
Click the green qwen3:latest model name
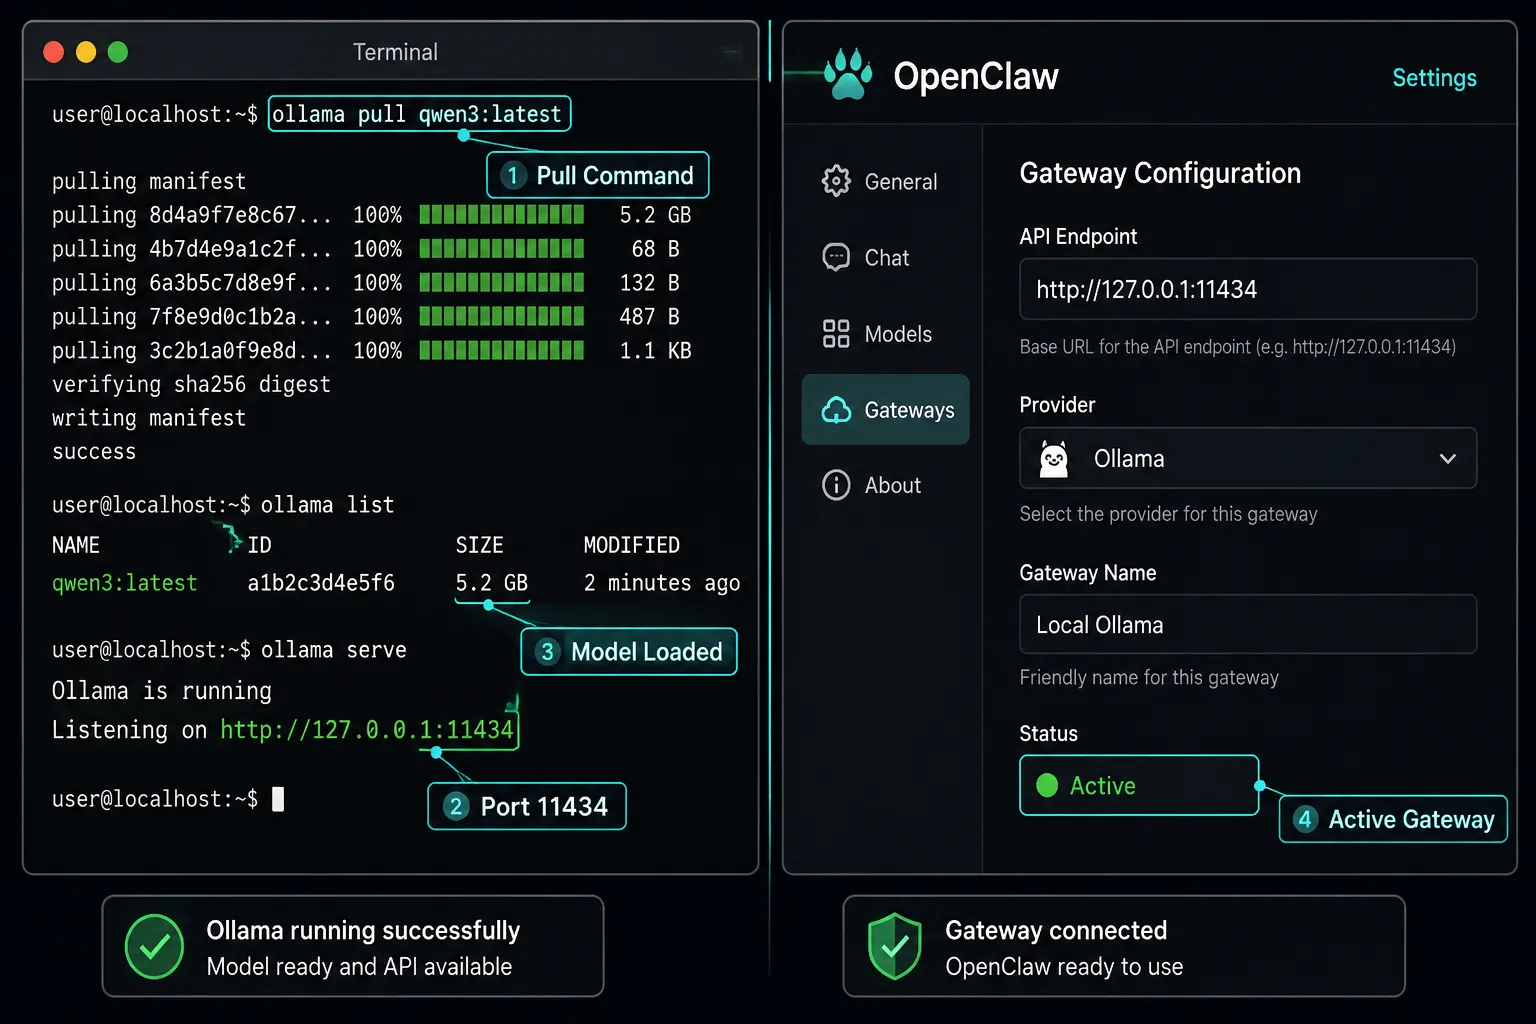[x=125, y=583]
